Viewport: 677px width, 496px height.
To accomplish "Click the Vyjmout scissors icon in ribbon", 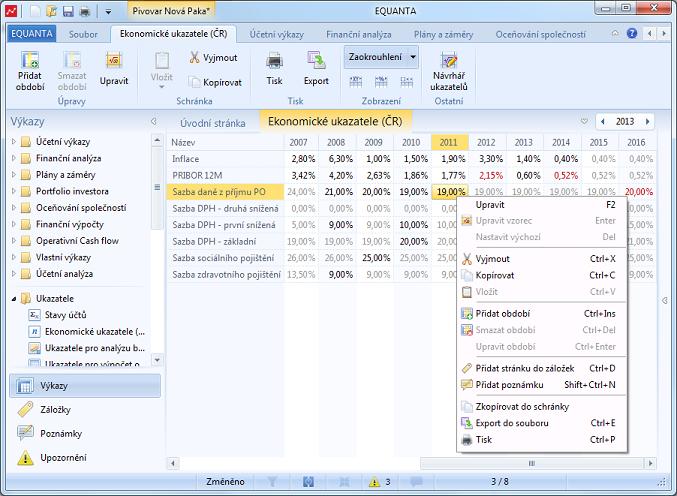I will coord(194,57).
